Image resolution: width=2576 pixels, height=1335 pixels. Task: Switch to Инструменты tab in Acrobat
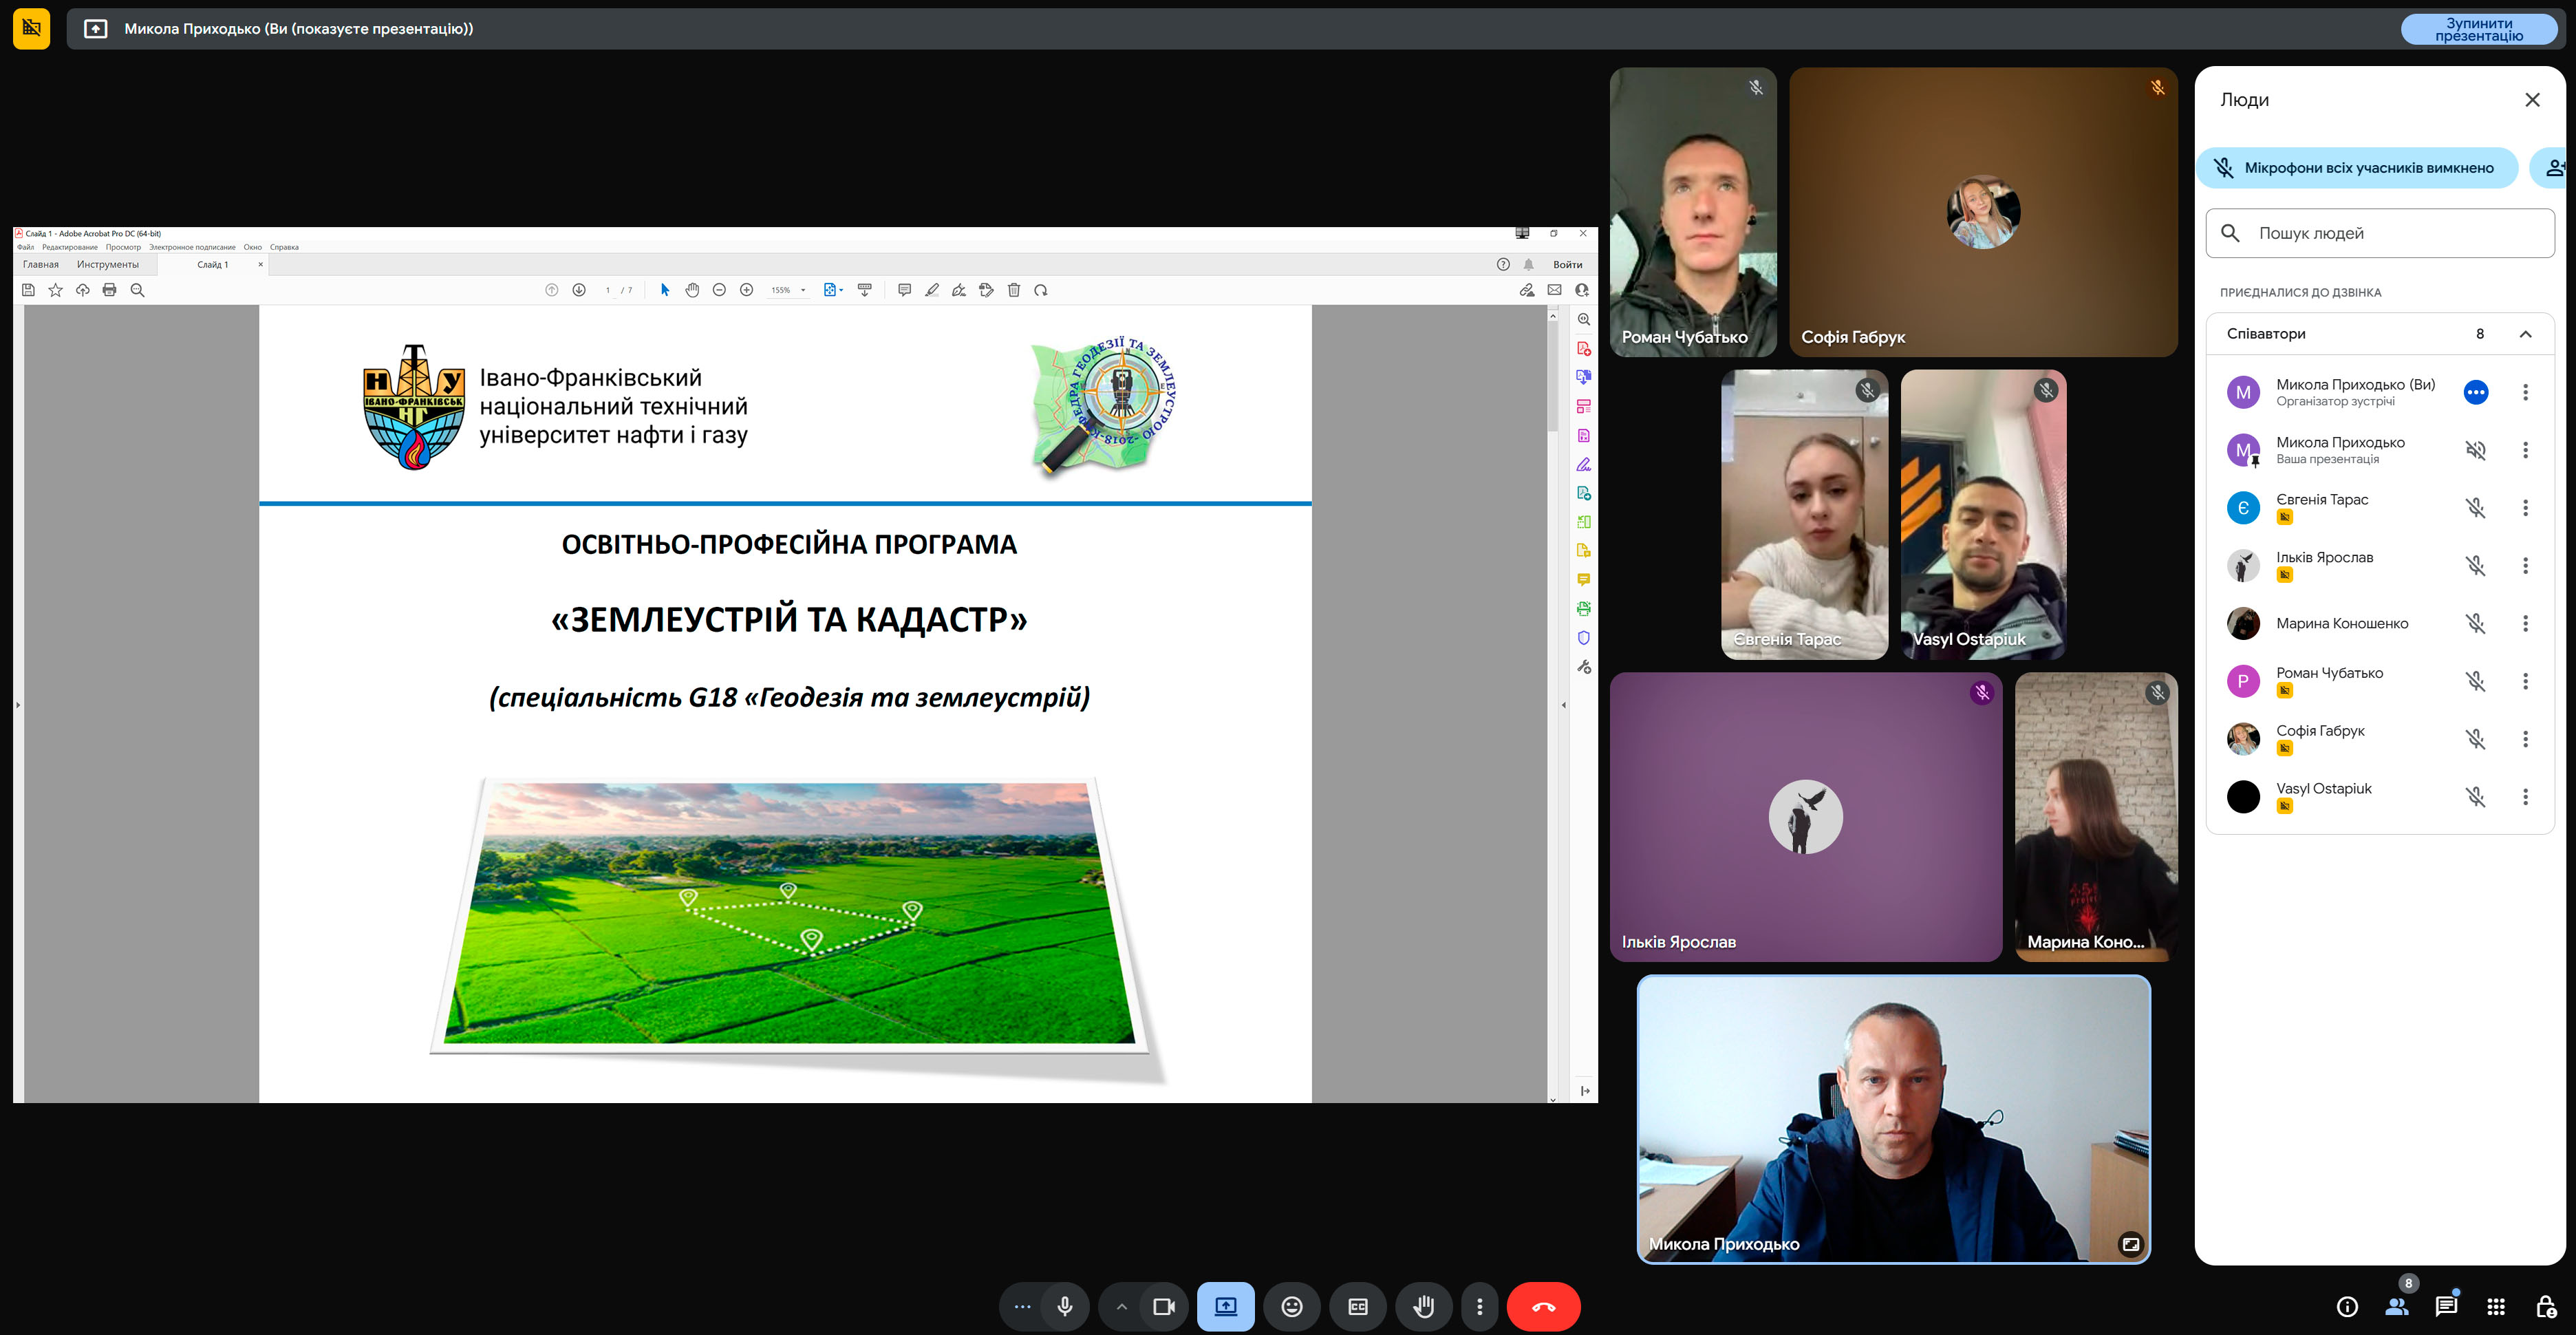[108, 265]
